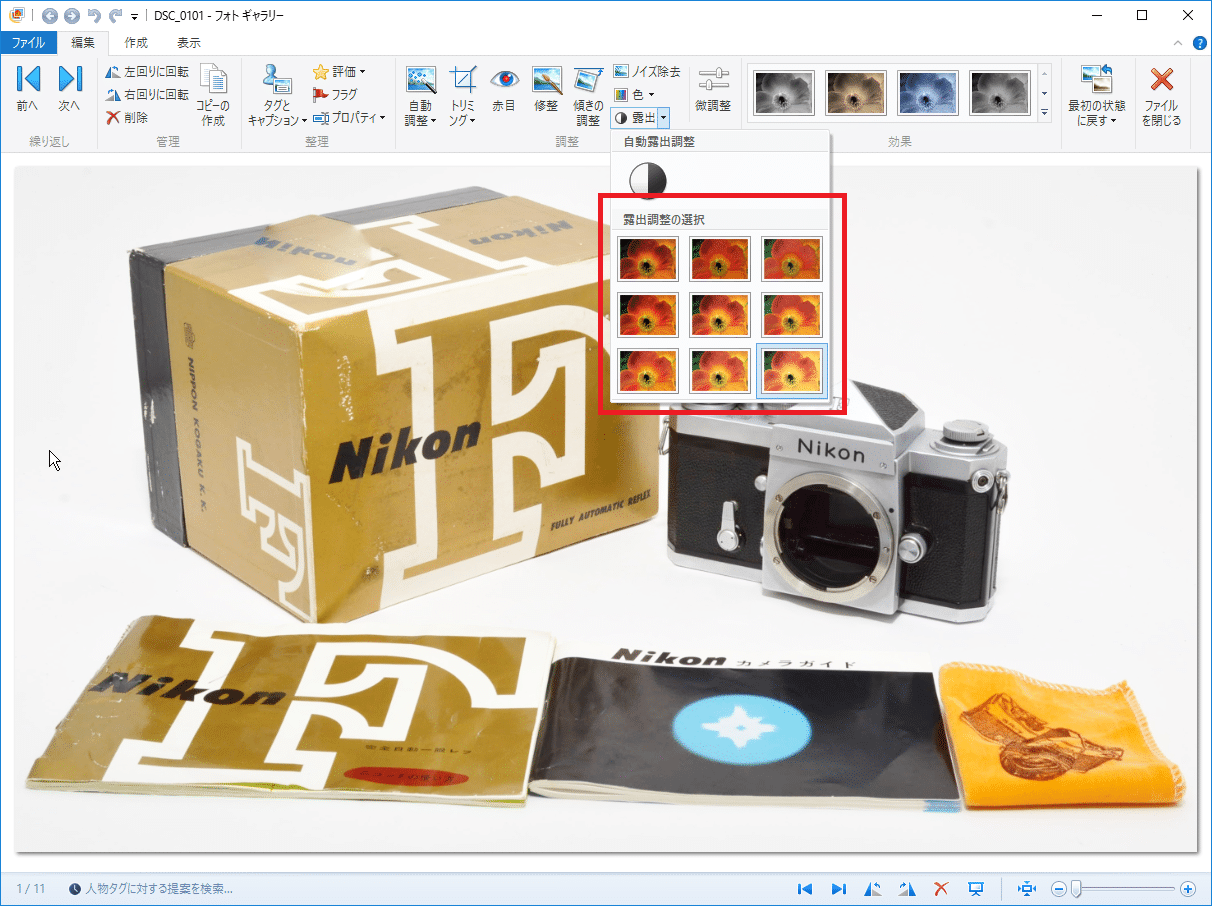
Task: Zoom in with plus button
Action: (1188, 888)
